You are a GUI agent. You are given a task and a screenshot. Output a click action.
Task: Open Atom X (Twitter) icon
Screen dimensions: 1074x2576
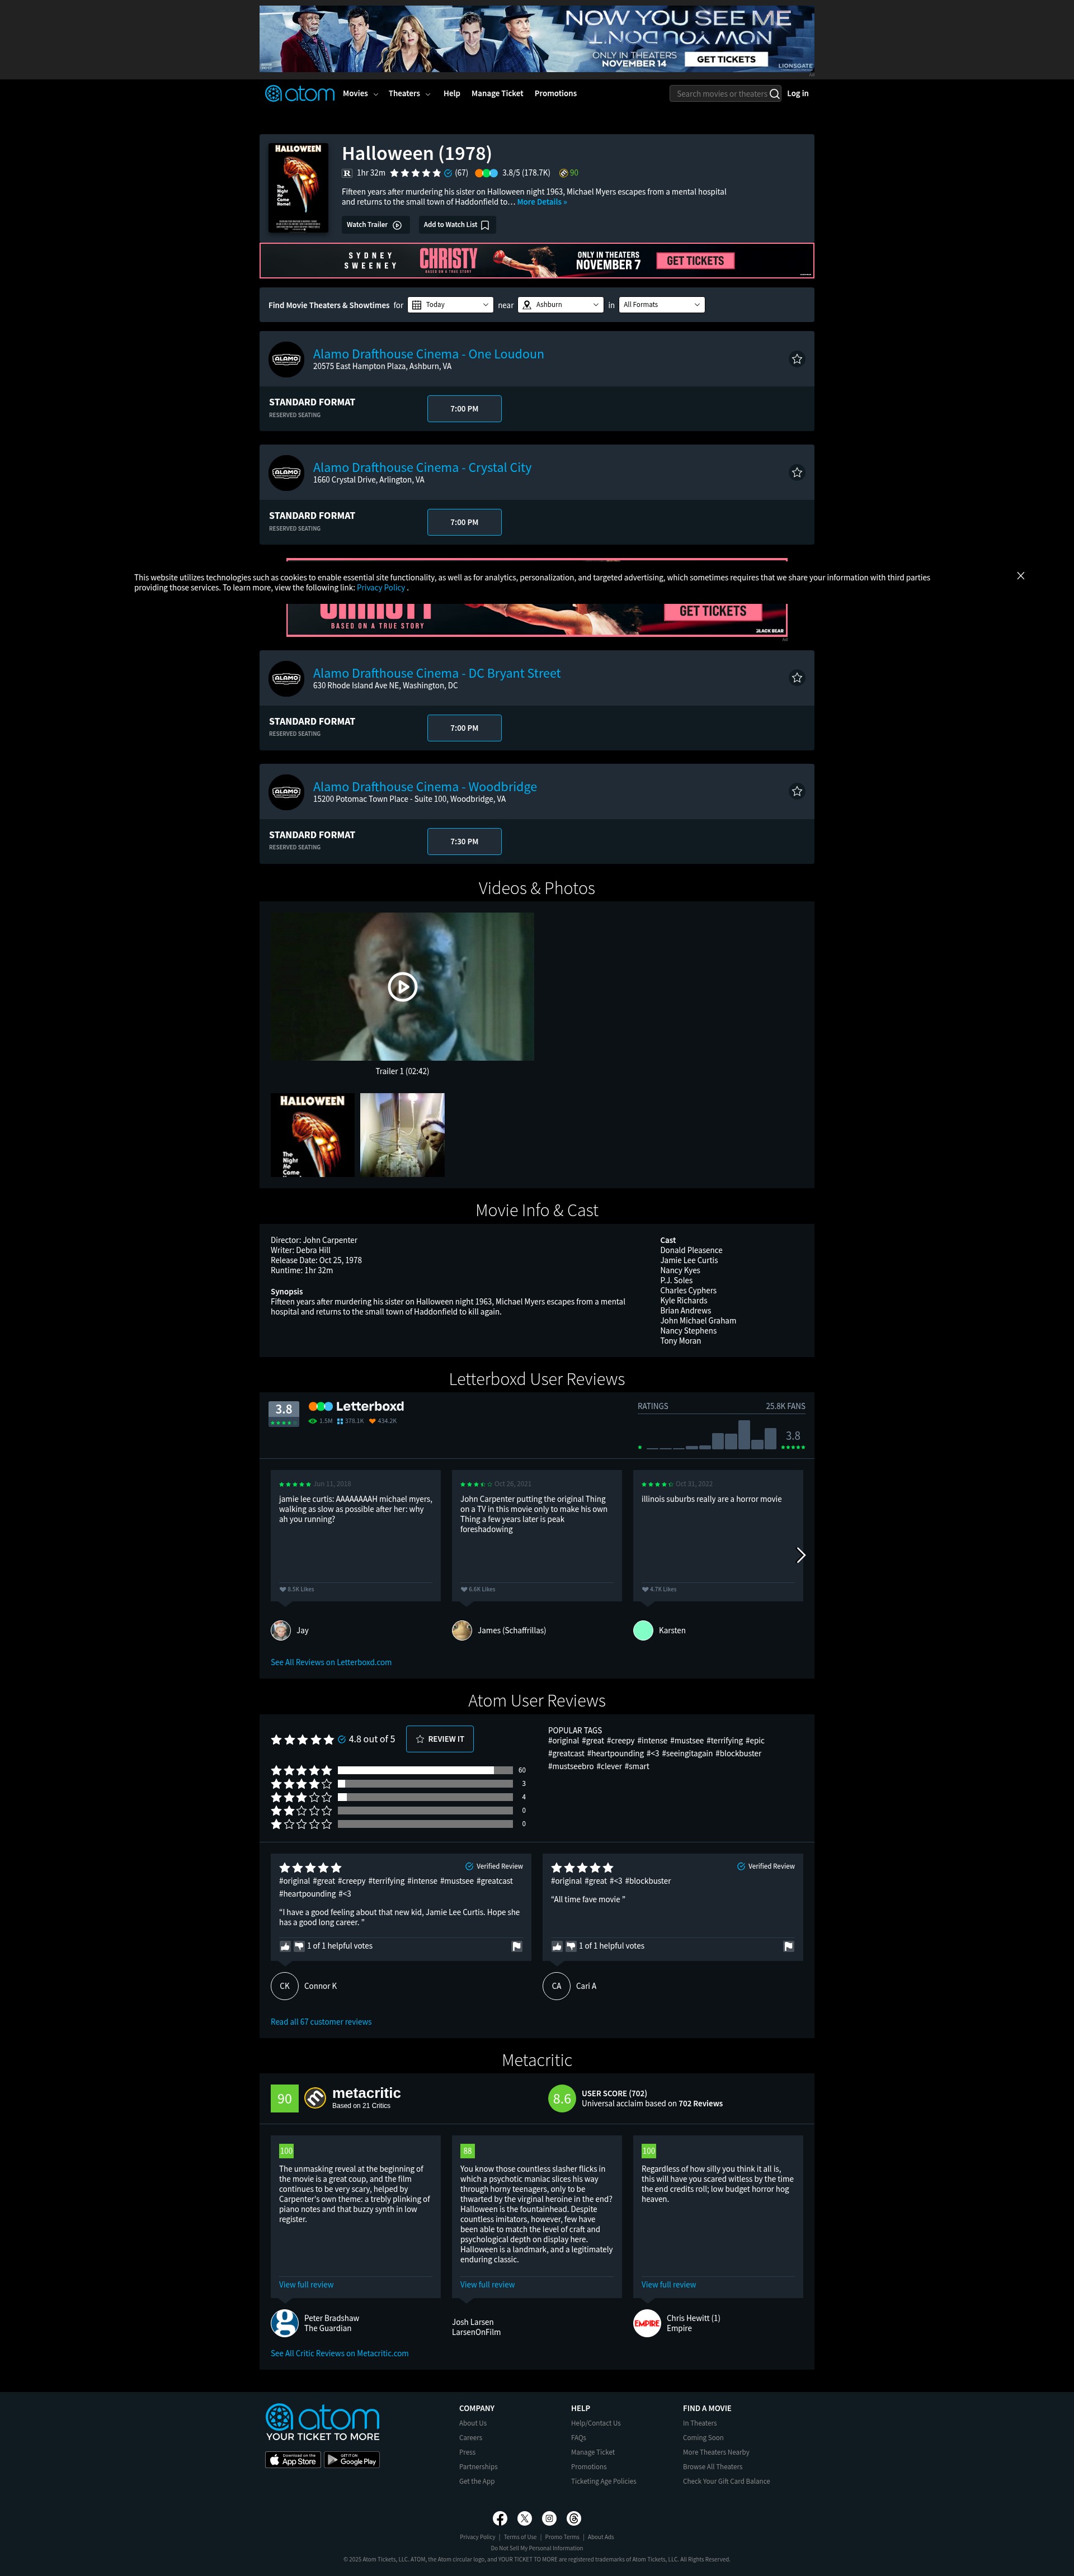(x=525, y=2519)
